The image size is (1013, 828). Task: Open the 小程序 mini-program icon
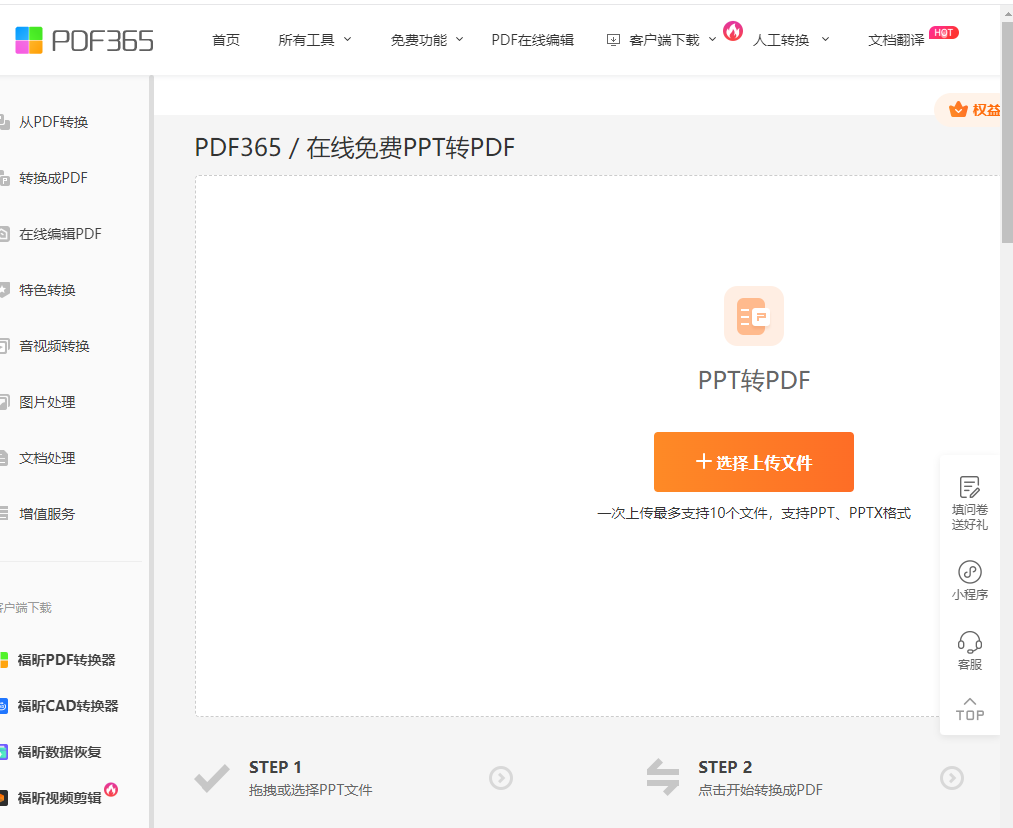[x=970, y=572]
